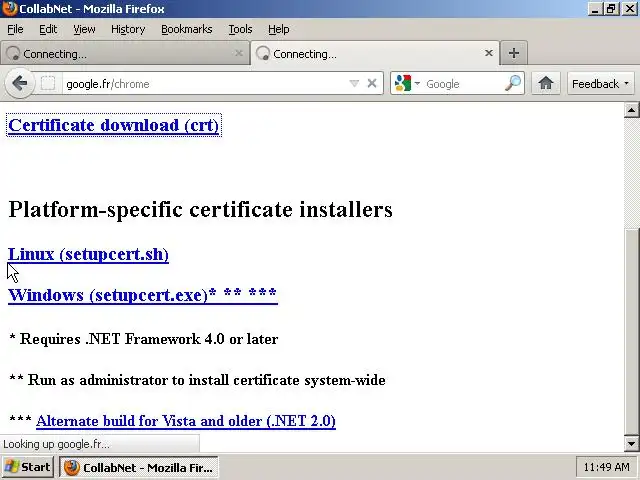Viewport: 640px width, 480px height.
Task: Minimize the Firefox window
Action: [x=595, y=9]
